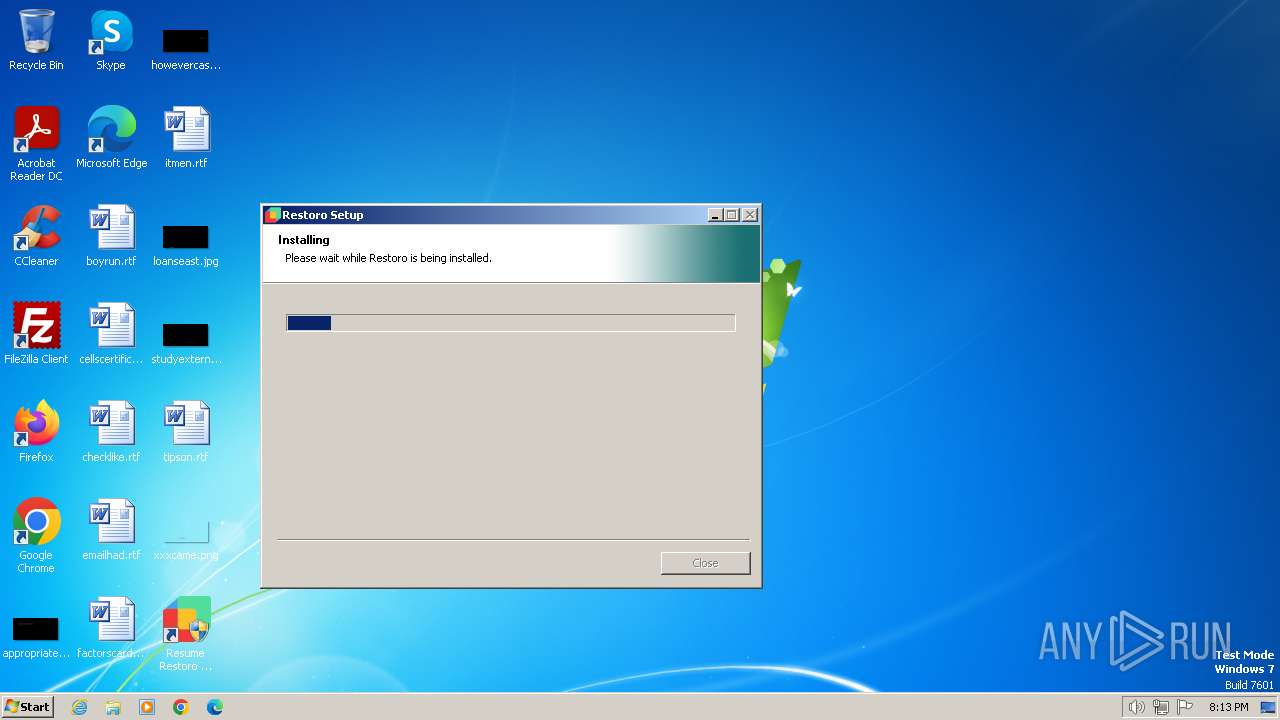
Task: Select the factorscard... document icon
Action: (111, 627)
